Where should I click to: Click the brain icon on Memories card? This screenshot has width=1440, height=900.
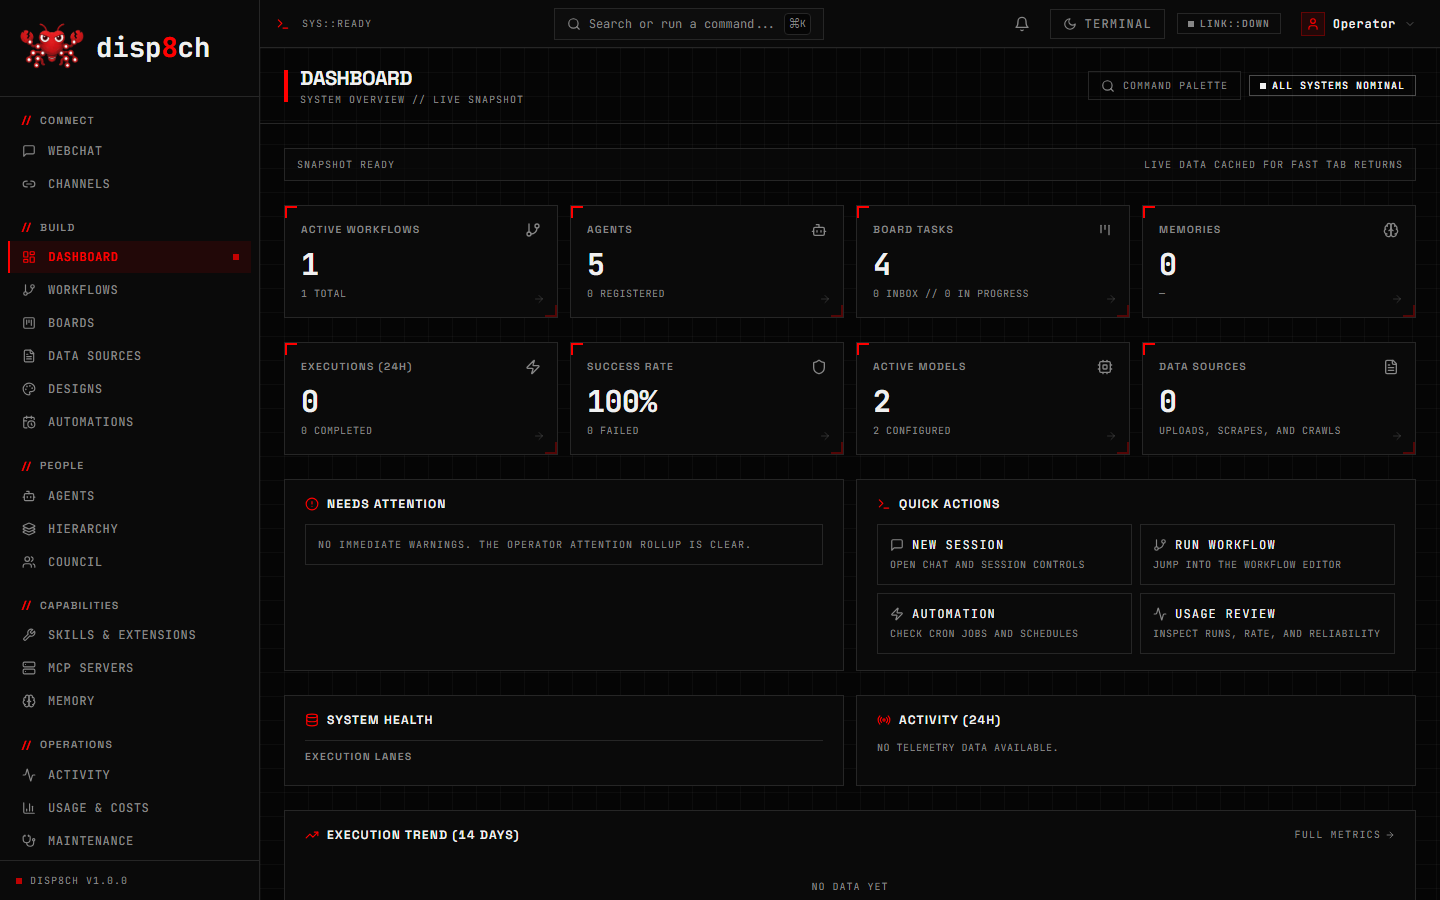[1391, 230]
